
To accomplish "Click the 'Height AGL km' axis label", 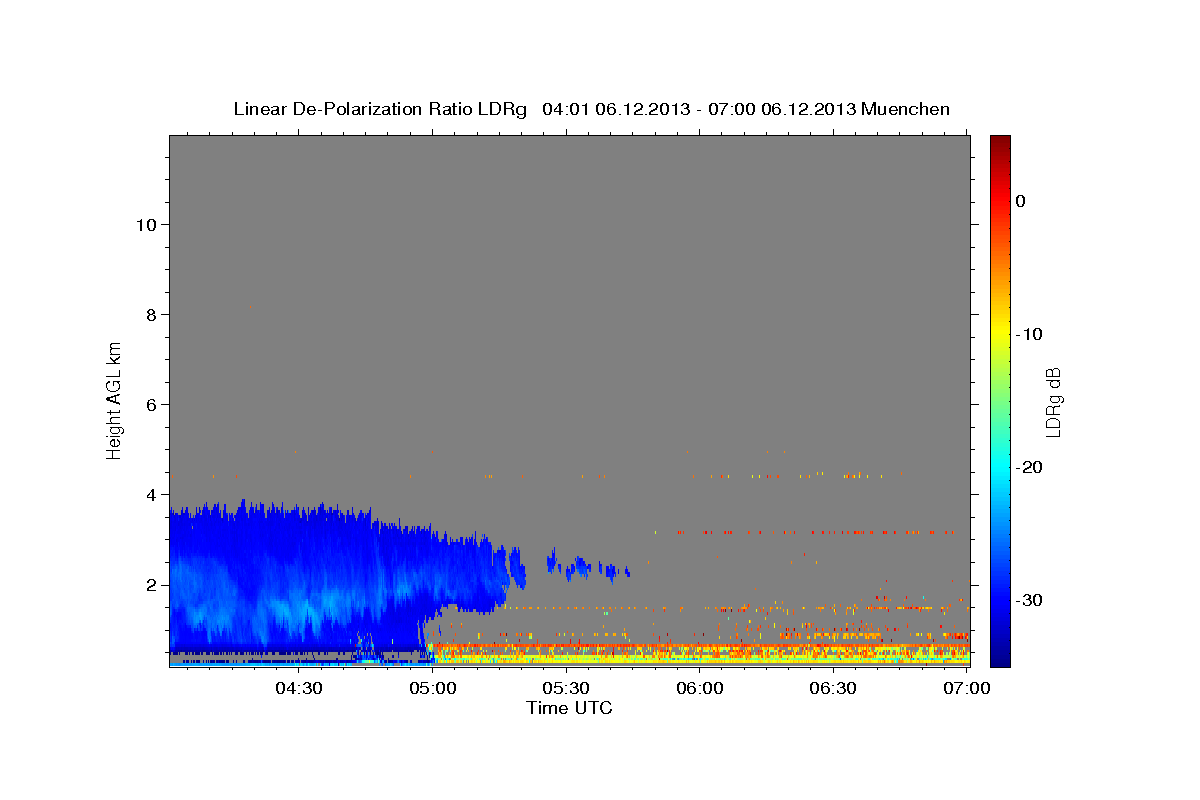I will coord(114,399).
